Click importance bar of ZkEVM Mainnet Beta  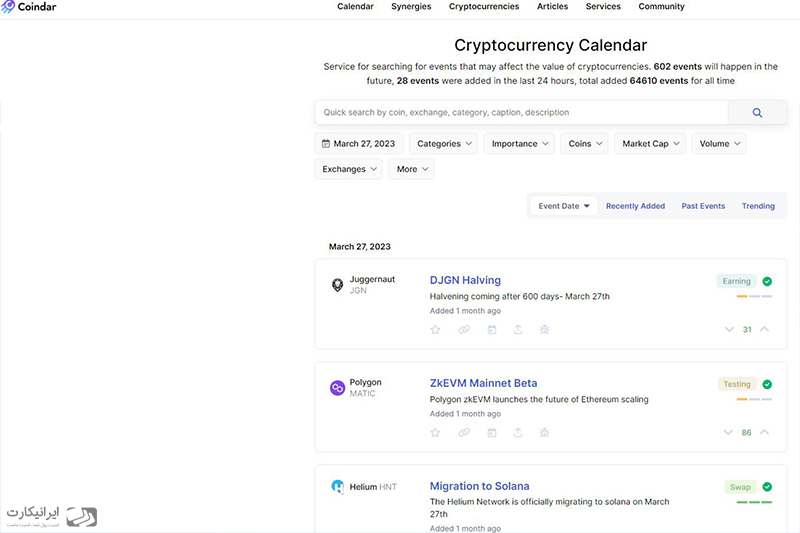point(754,399)
